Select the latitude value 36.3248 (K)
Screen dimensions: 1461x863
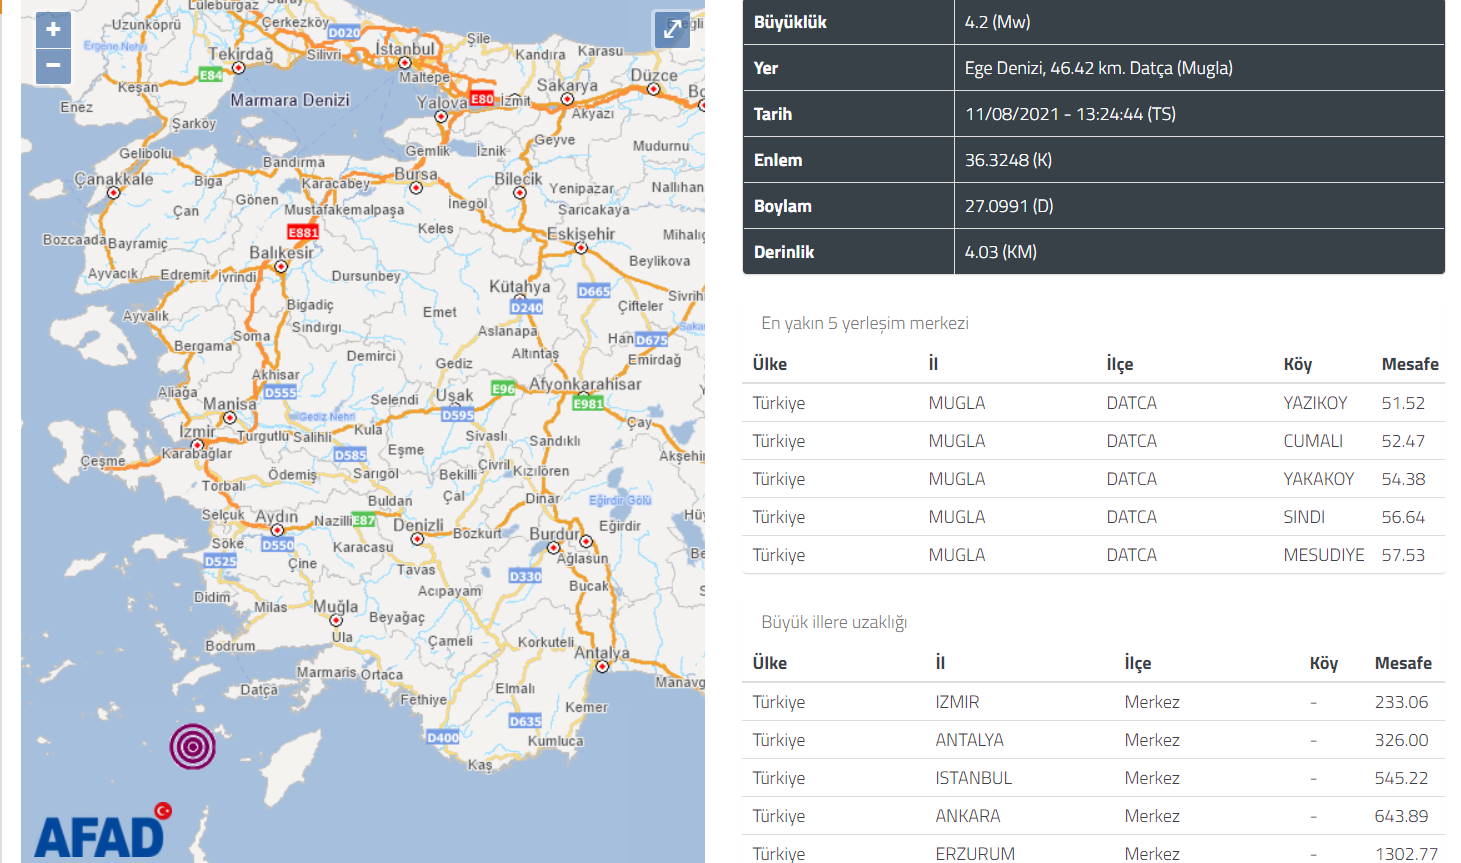(x=1008, y=160)
